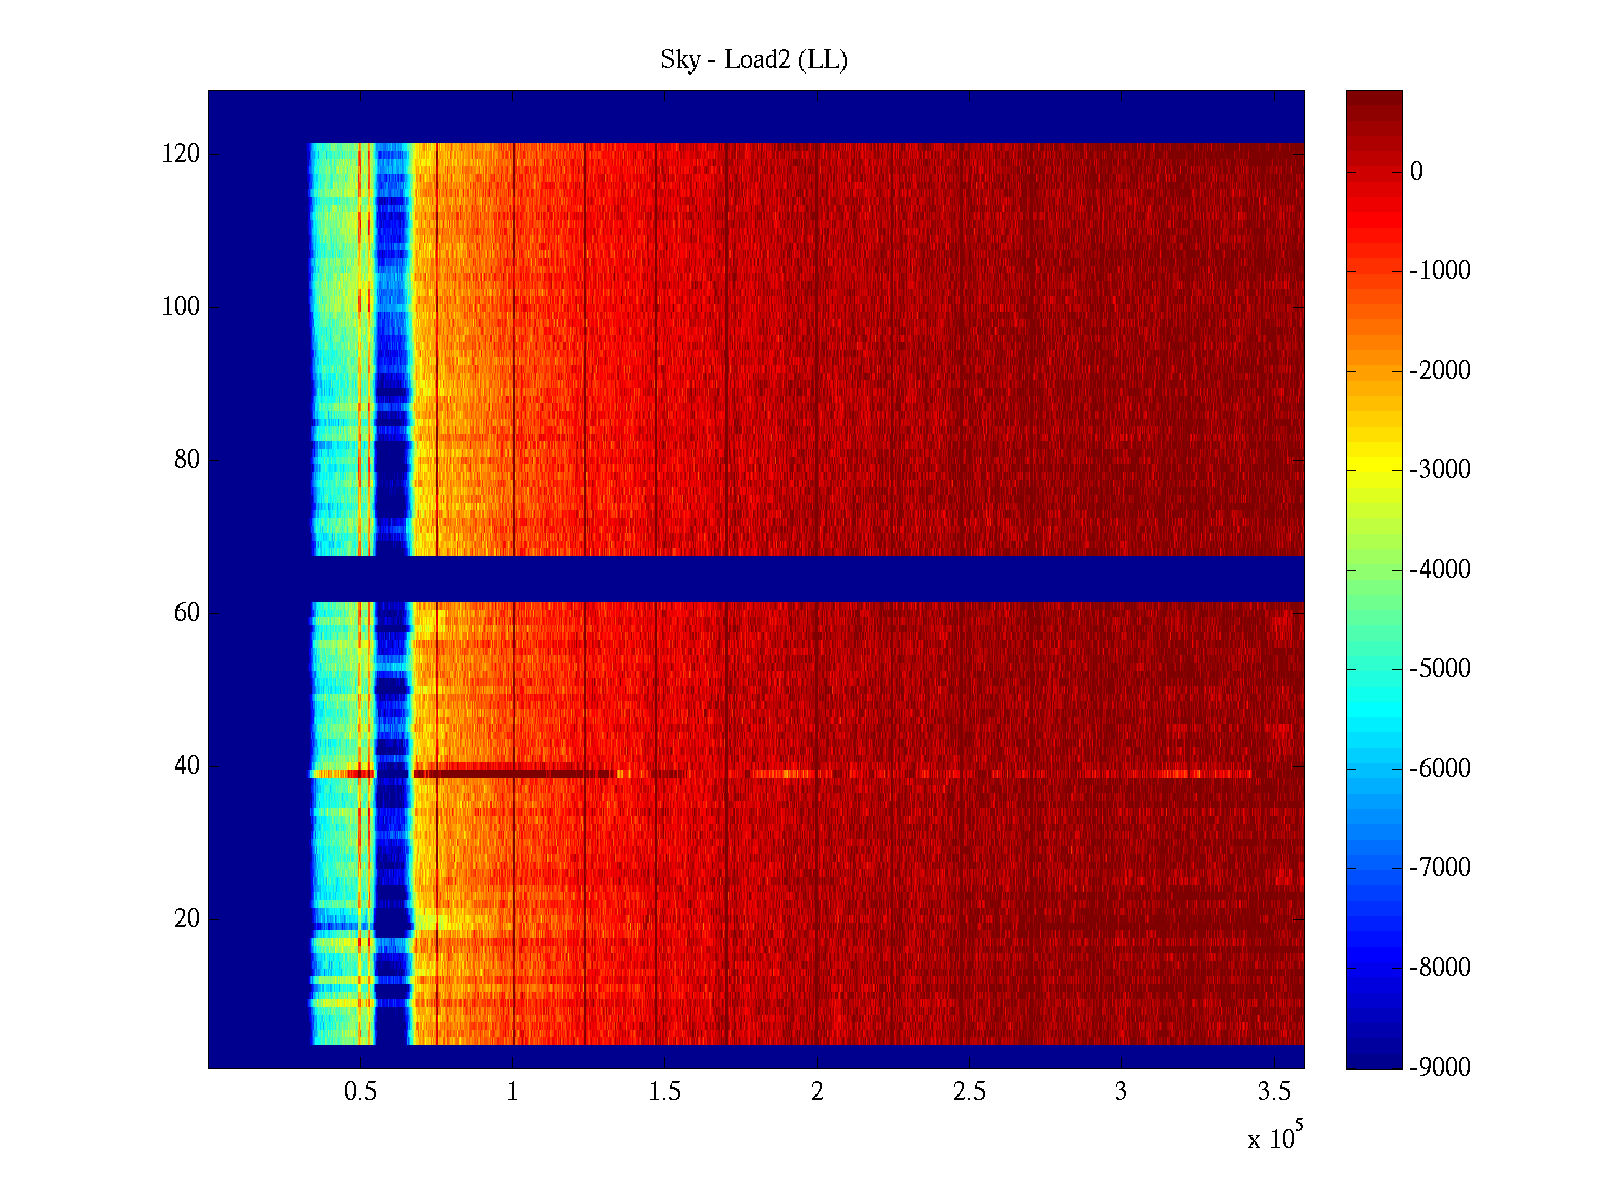Image resolution: width=1600 pixels, height=1200 pixels.
Task: Click the x-axis exponent label "x 10^5"
Action: pyautogui.click(x=1274, y=1137)
